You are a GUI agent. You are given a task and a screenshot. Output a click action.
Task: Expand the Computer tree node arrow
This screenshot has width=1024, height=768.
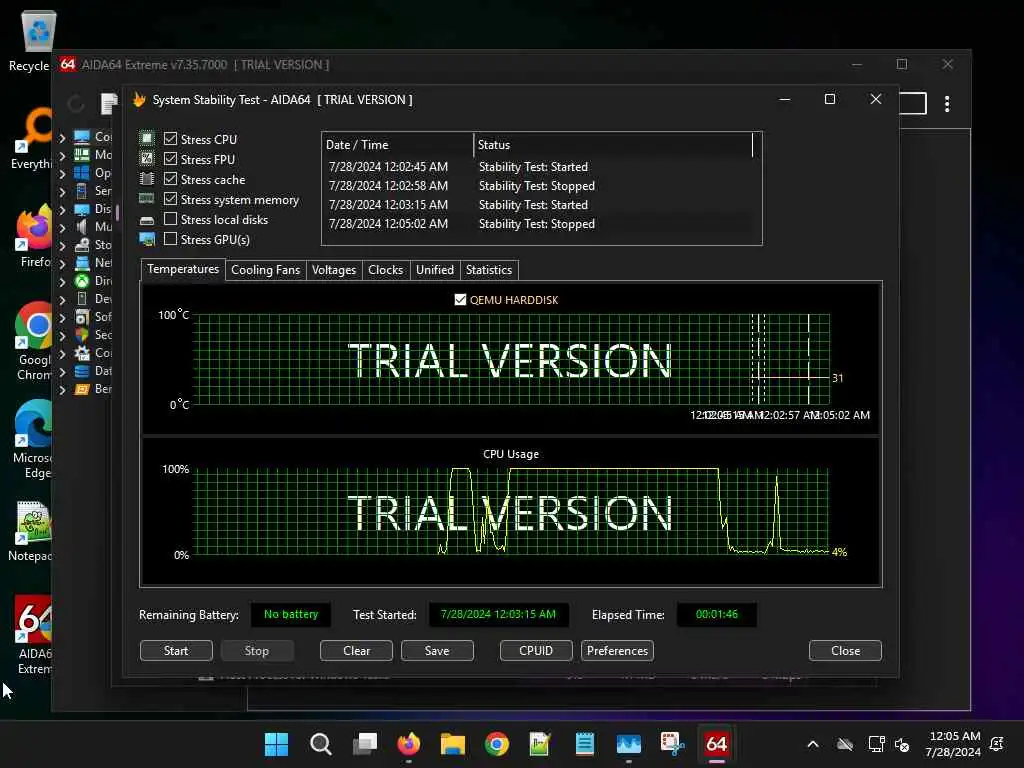(x=62, y=138)
